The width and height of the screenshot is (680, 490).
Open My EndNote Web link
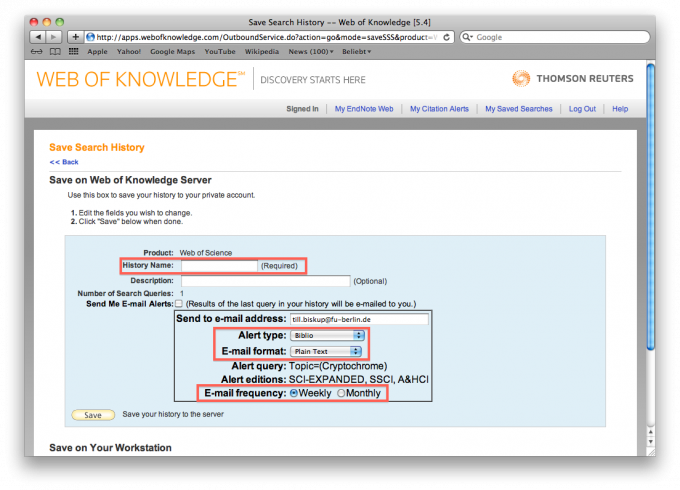click(x=364, y=109)
